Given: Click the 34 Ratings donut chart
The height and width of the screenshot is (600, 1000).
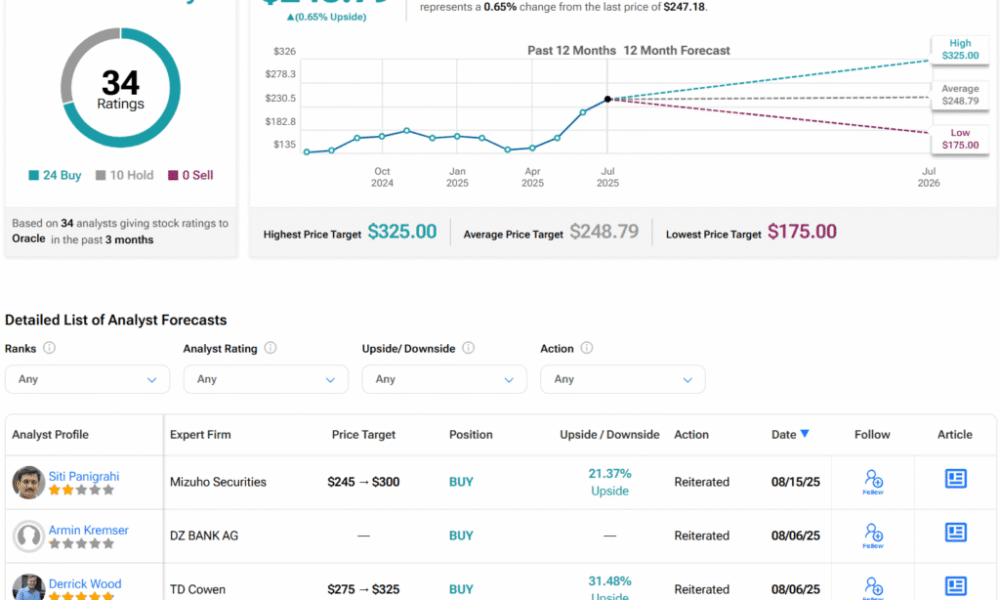Looking at the screenshot, I should click(x=121, y=88).
